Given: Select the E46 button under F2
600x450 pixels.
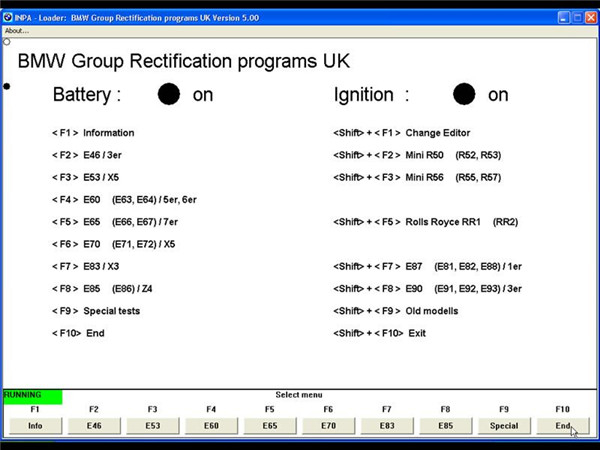Looking at the screenshot, I should tap(94, 426).
